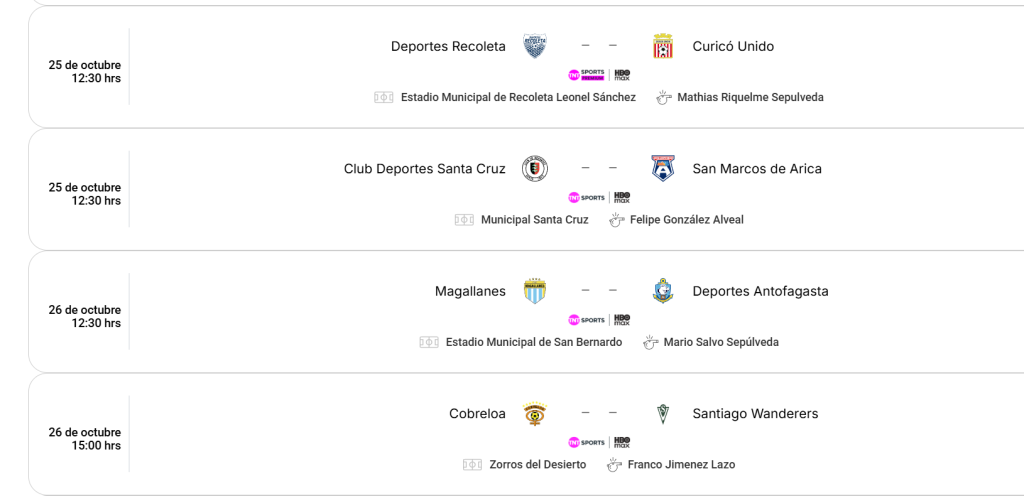Click stadium icon beside Zorros del Desierto
The width and height of the screenshot is (1024, 496).
click(472, 465)
